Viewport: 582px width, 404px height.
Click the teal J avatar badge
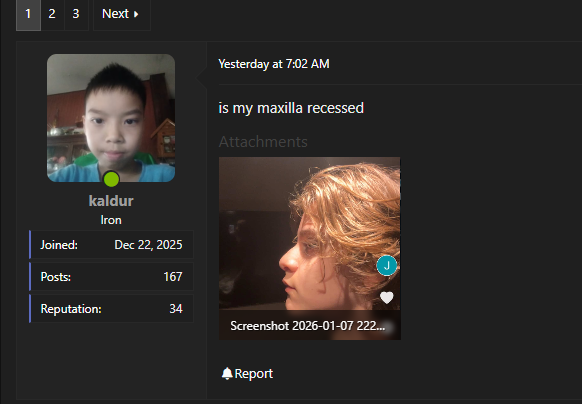[x=387, y=265]
